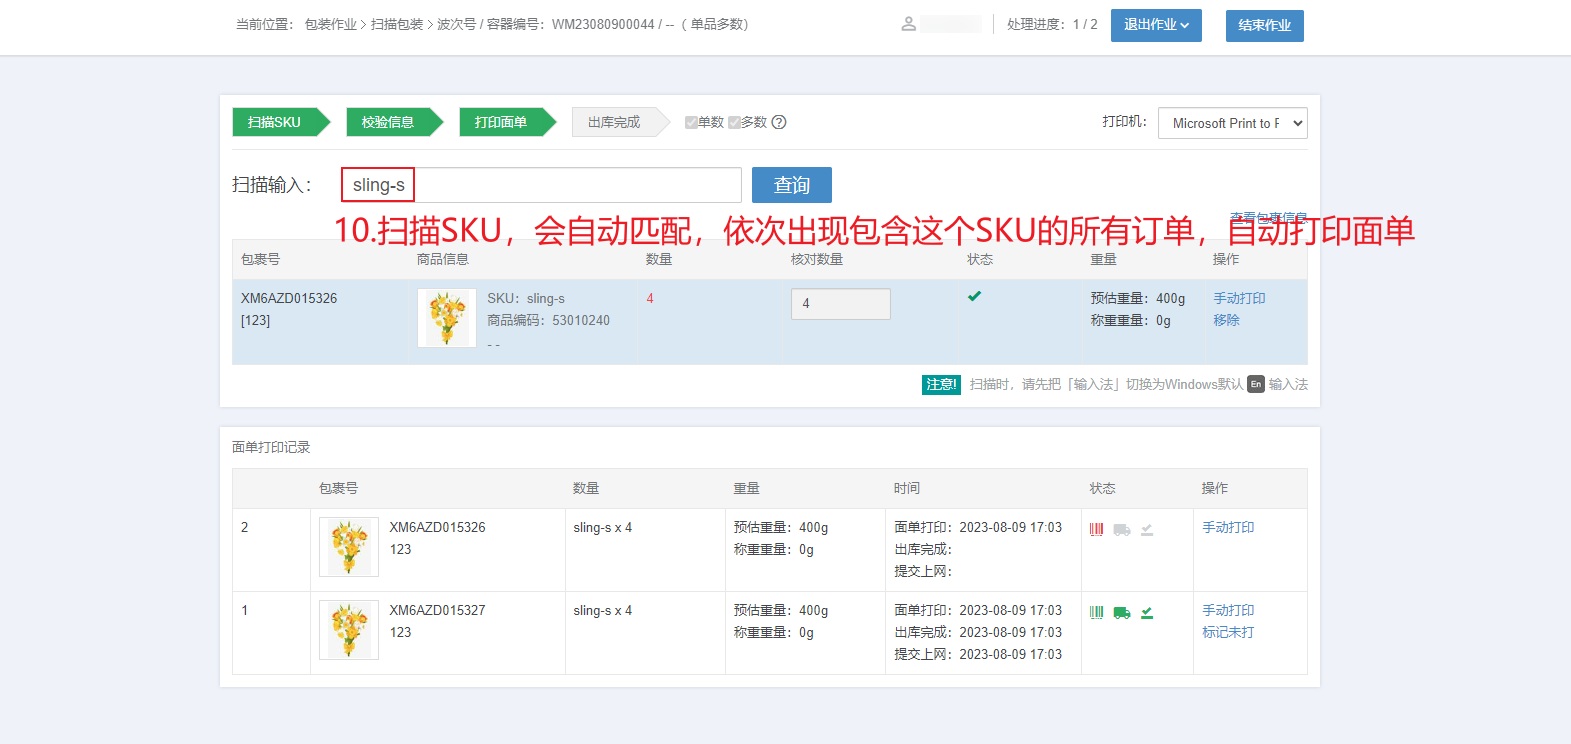The height and width of the screenshot is (744, 1571).
Task: Click 手动打印 link in print record row 1
Action: [x=1228, y=610]
